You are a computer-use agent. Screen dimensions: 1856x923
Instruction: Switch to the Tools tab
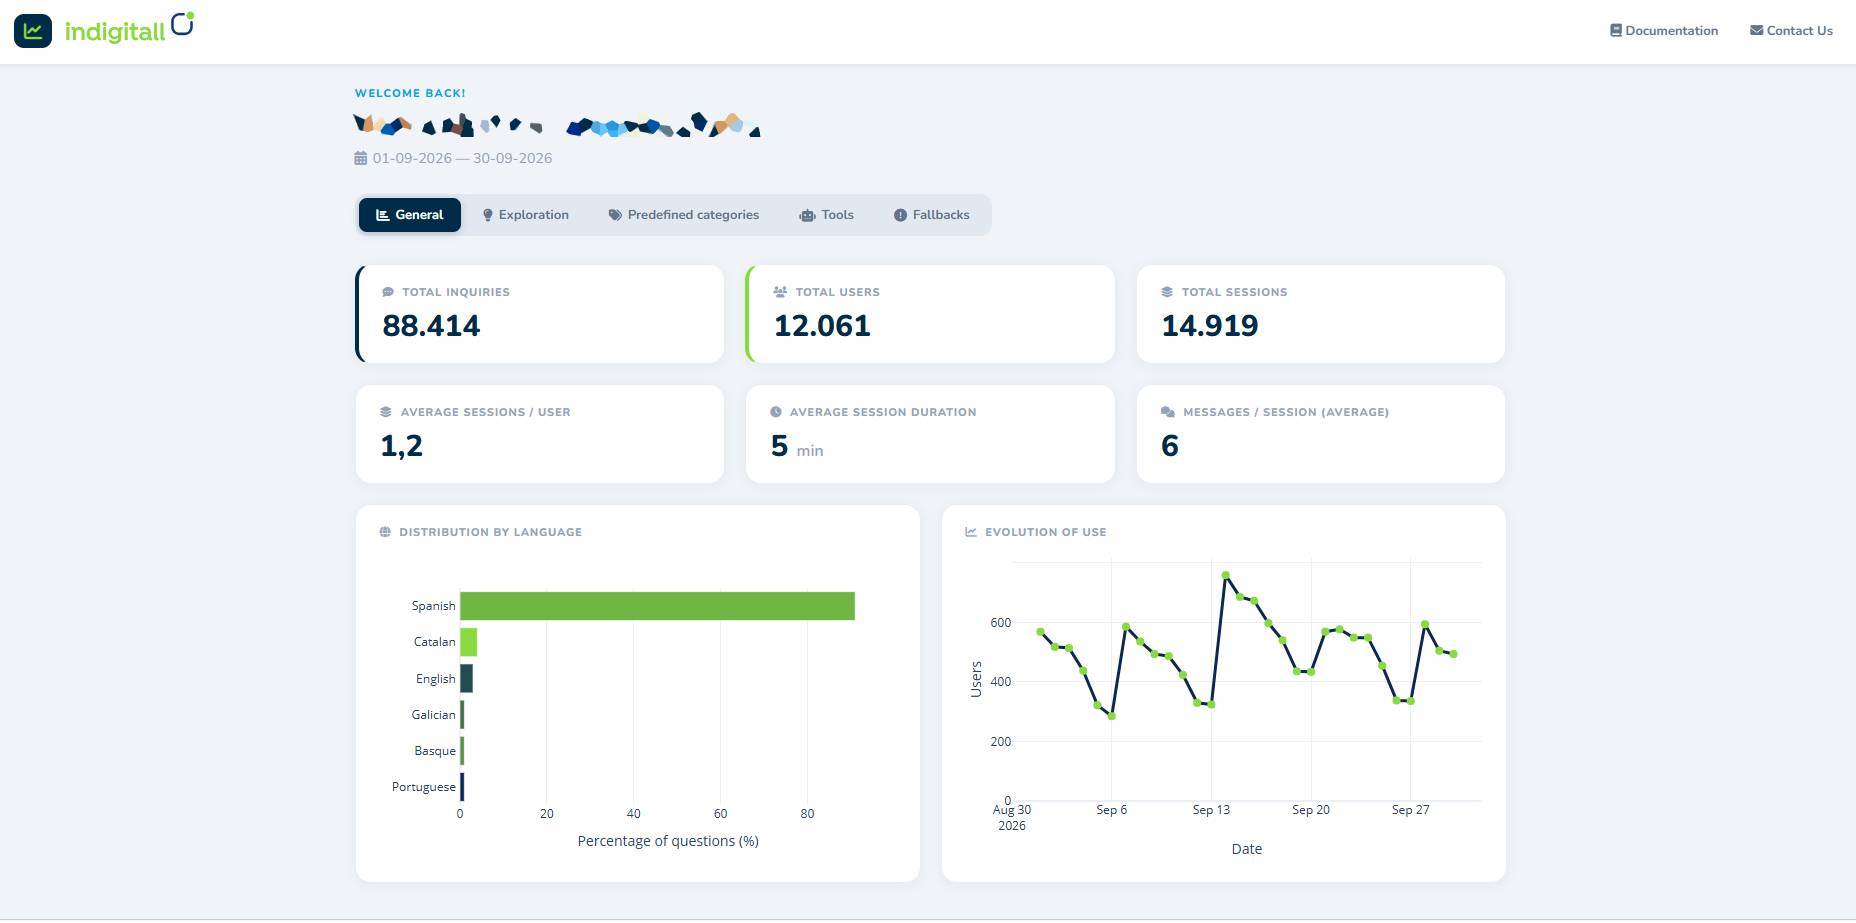point(827,215)
